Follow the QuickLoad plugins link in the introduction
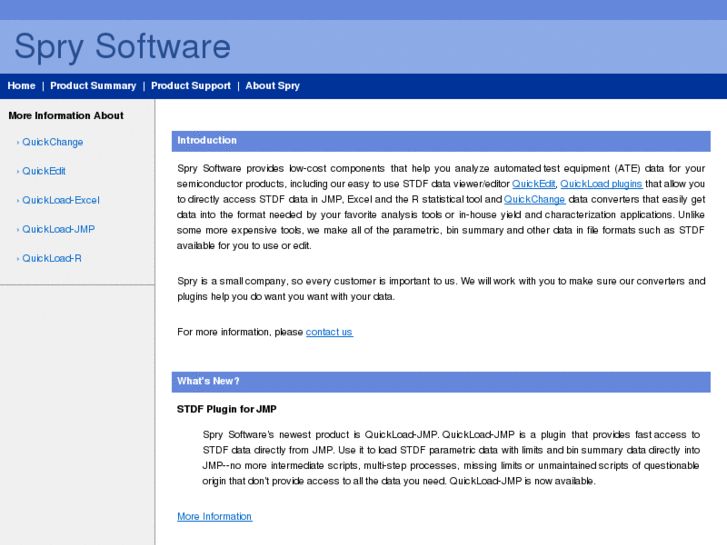This screenshot has width=727, height=545. click(601, 184)
